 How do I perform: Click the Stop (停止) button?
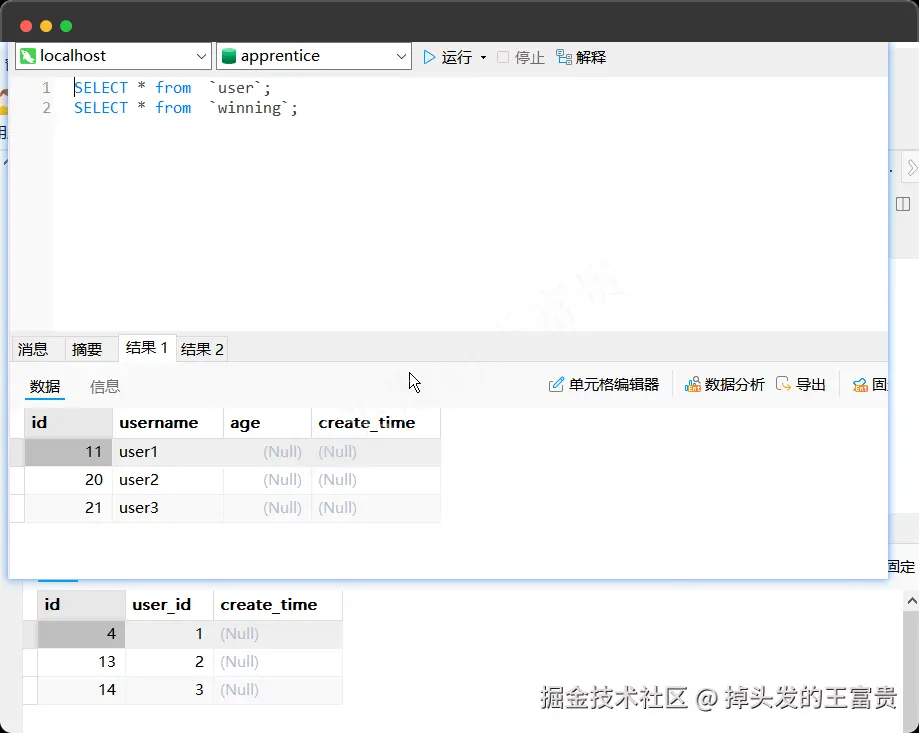pyautogui.click(x=520, y=57)
